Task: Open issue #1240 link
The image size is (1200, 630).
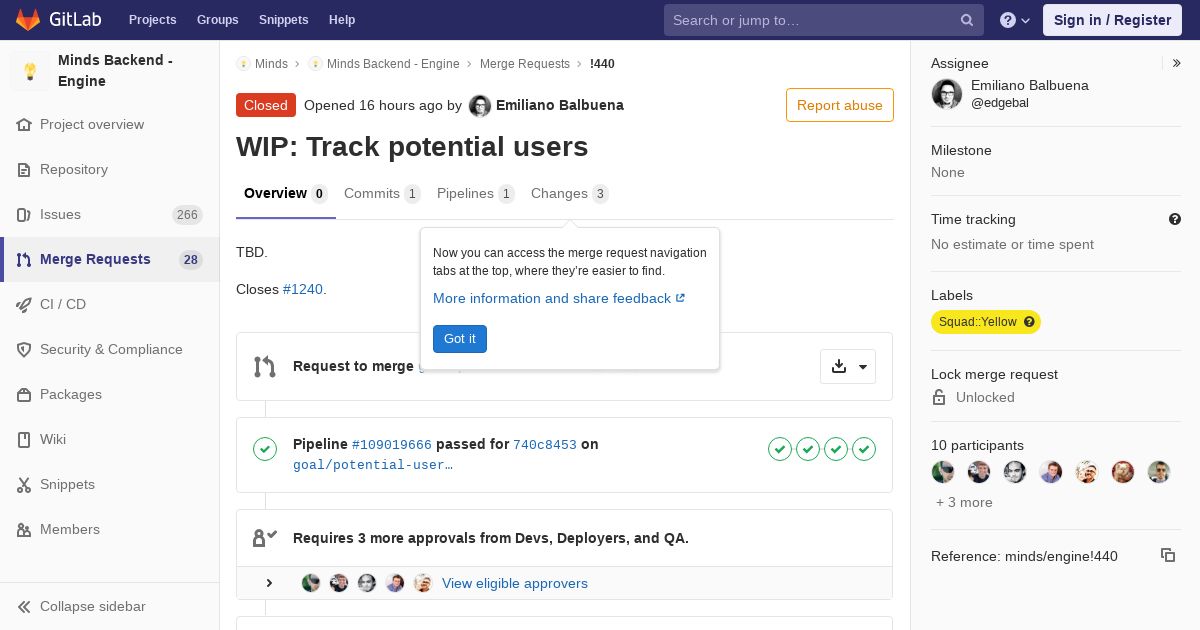Action: click(303, 289)
